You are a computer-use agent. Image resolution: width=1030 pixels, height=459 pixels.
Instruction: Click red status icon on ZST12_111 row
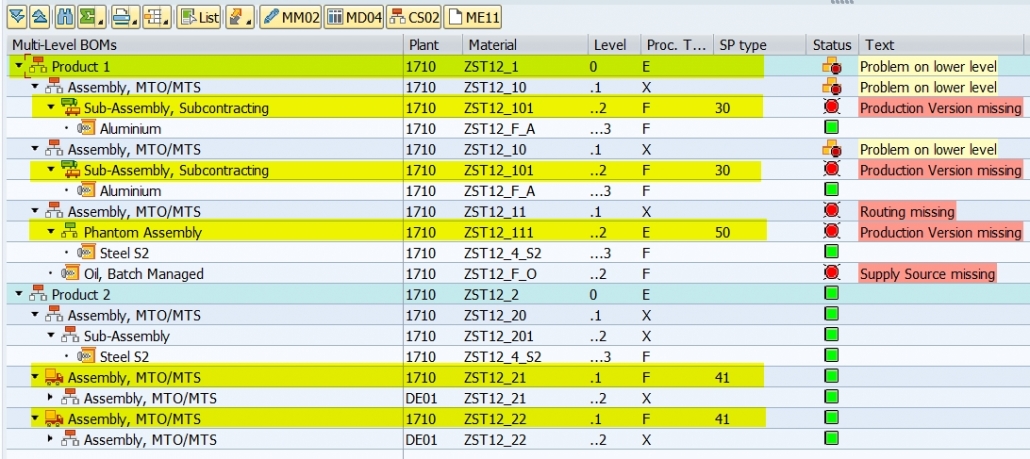832,232
